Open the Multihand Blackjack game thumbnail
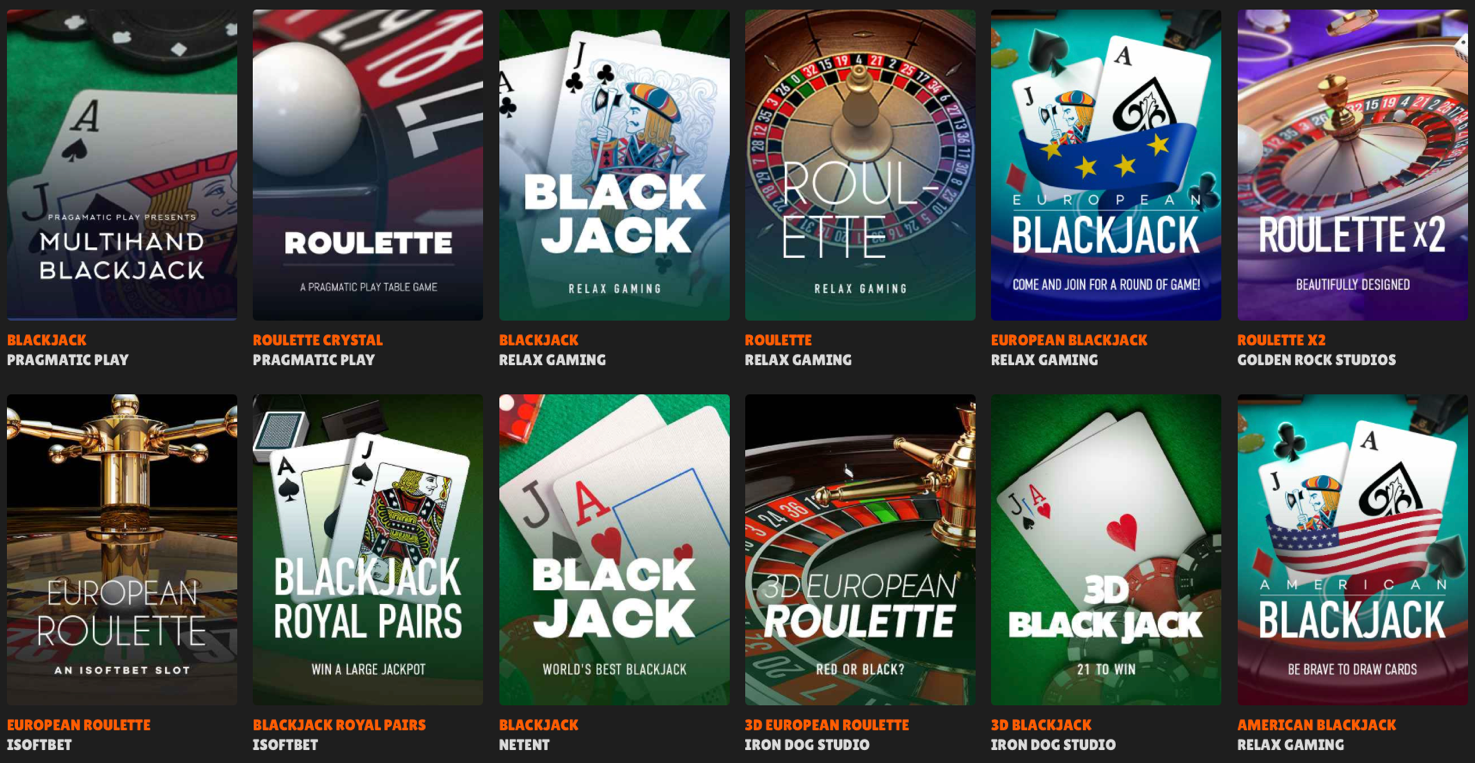The height and width of the screenshot is (763, 1475). (122, 165)
